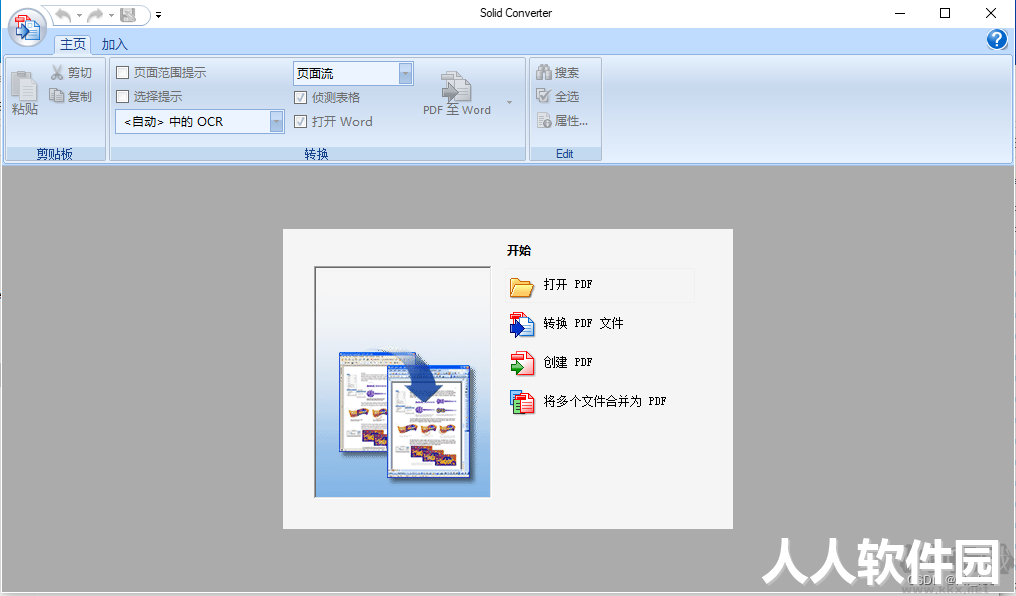Enable the 选择提示 checkbox
This screenshot has height=596, width=1016.
coord(122,97)
